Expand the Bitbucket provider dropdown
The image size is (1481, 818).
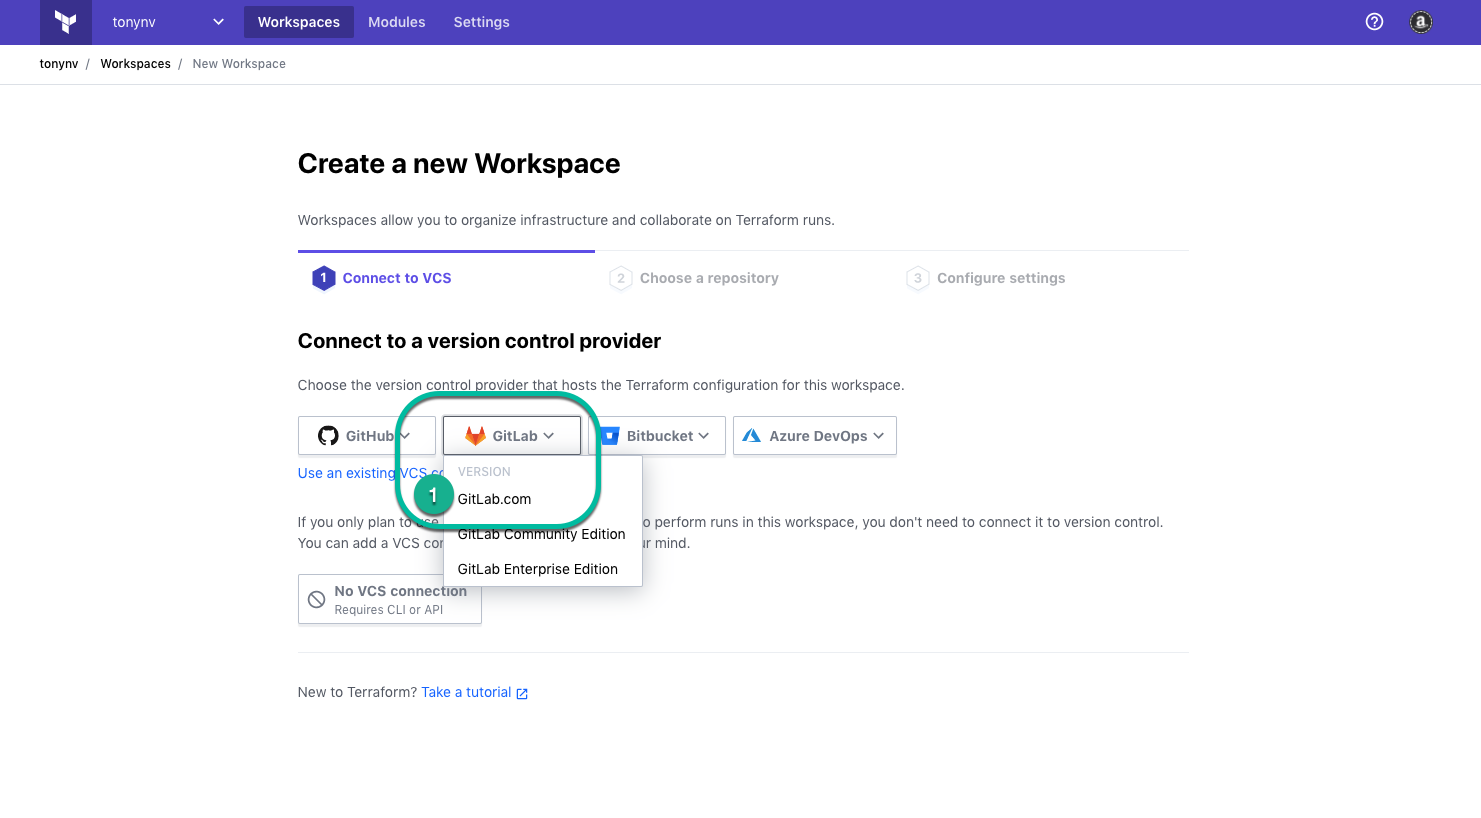point(657,436)
